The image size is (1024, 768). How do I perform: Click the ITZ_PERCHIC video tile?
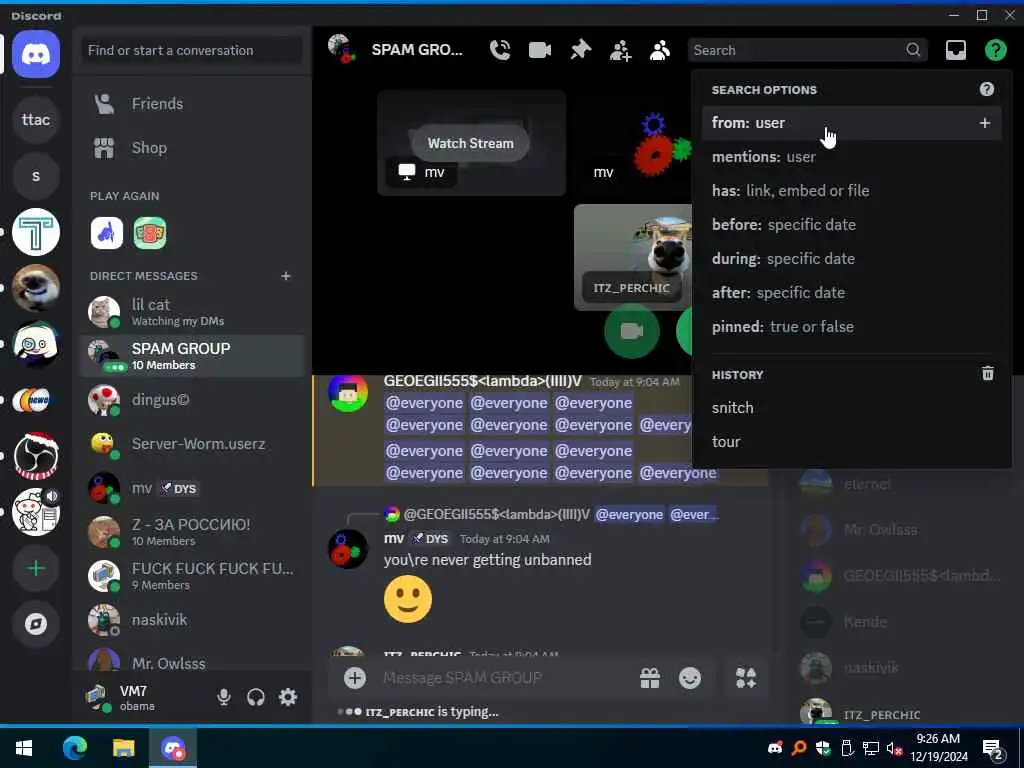click(x=632, y=257)
